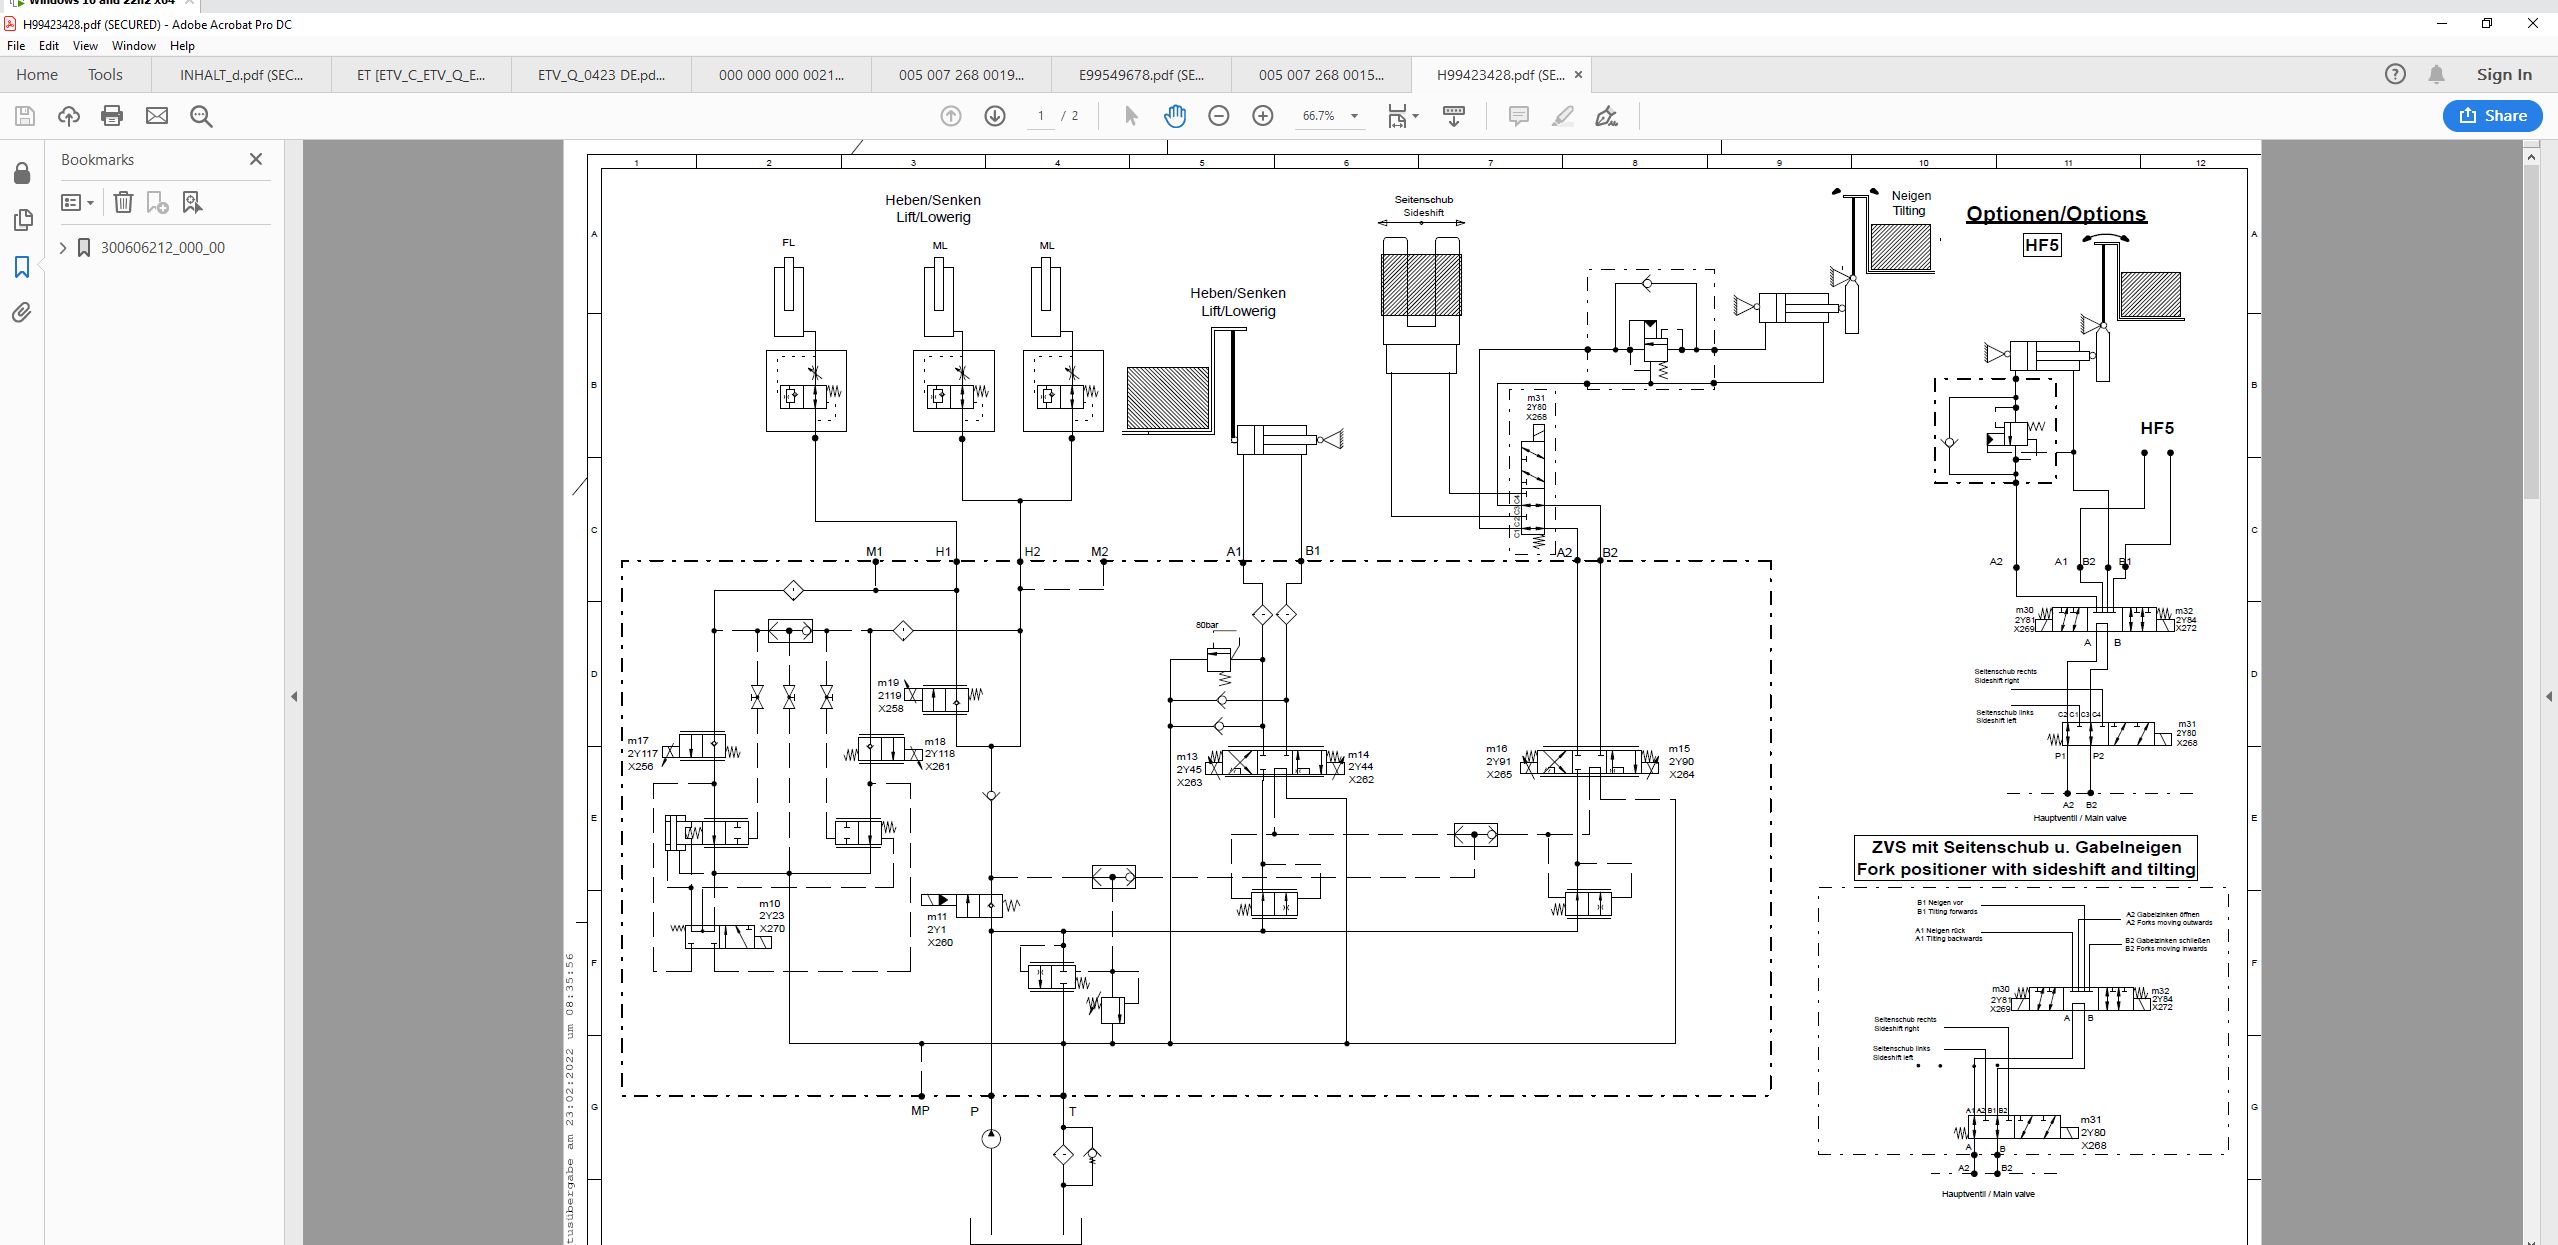Click the Print file icon
Image resolution: width=2558 pixels, height=1245 pixels.
coord(112,116)
